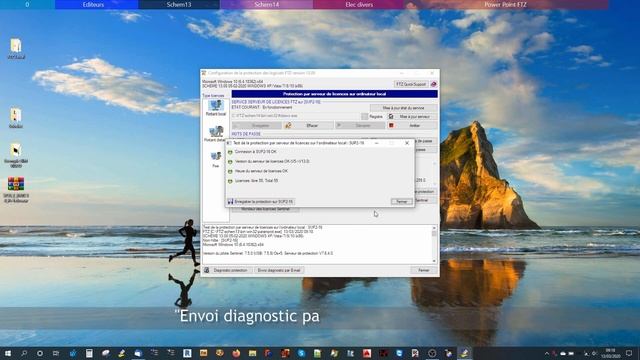
Task: Click the taskbar clock and date
Action: 611,353
